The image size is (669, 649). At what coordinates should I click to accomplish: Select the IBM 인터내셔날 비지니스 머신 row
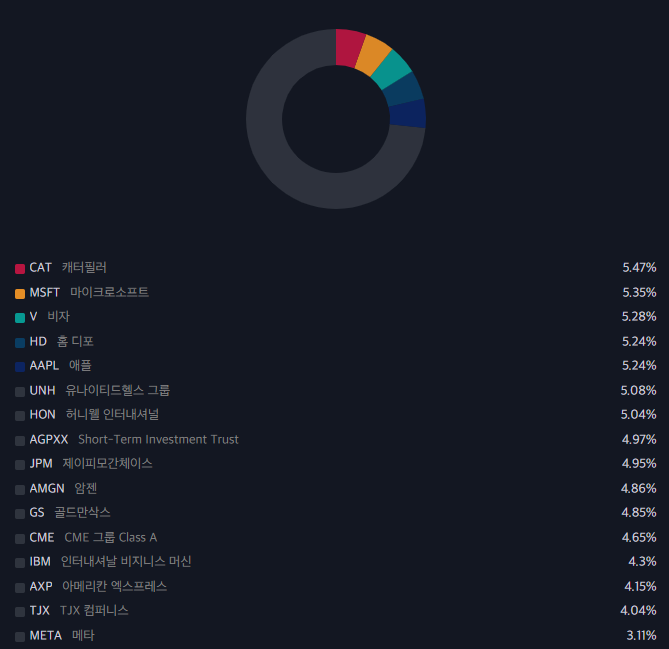[x=335, y=562]
